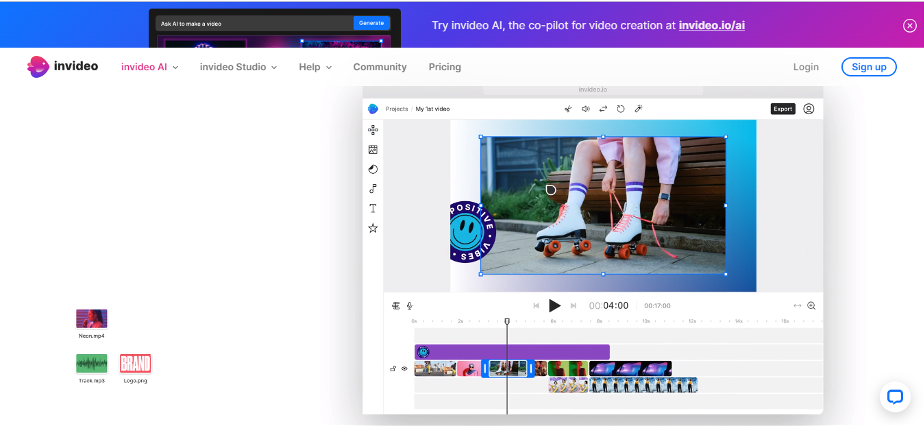Select the dancers-in-blue clip on lower track
Image resolution: width=924 pixels, height=426 pixels.
[644, 385]
